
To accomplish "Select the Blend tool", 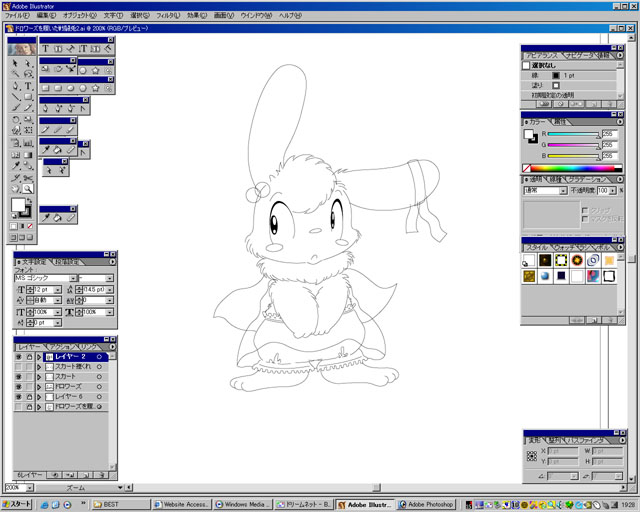I will pyautogui.click(x=28, y=166).
